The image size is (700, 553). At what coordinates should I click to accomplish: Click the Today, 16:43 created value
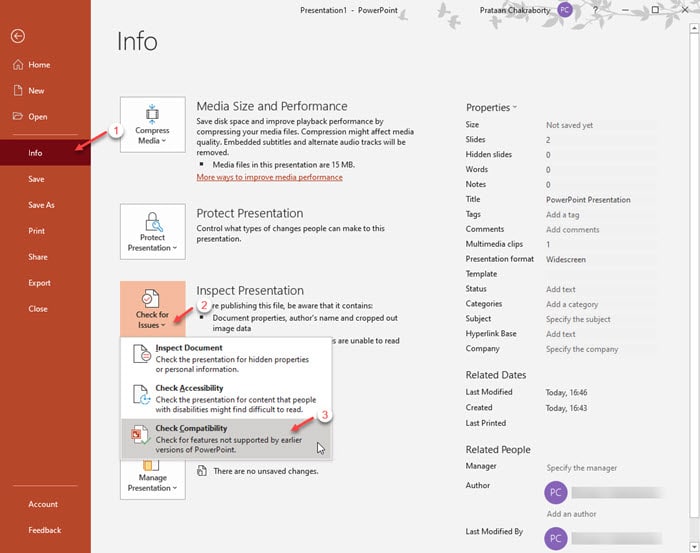pyautogui.click(x=566, y=408)
